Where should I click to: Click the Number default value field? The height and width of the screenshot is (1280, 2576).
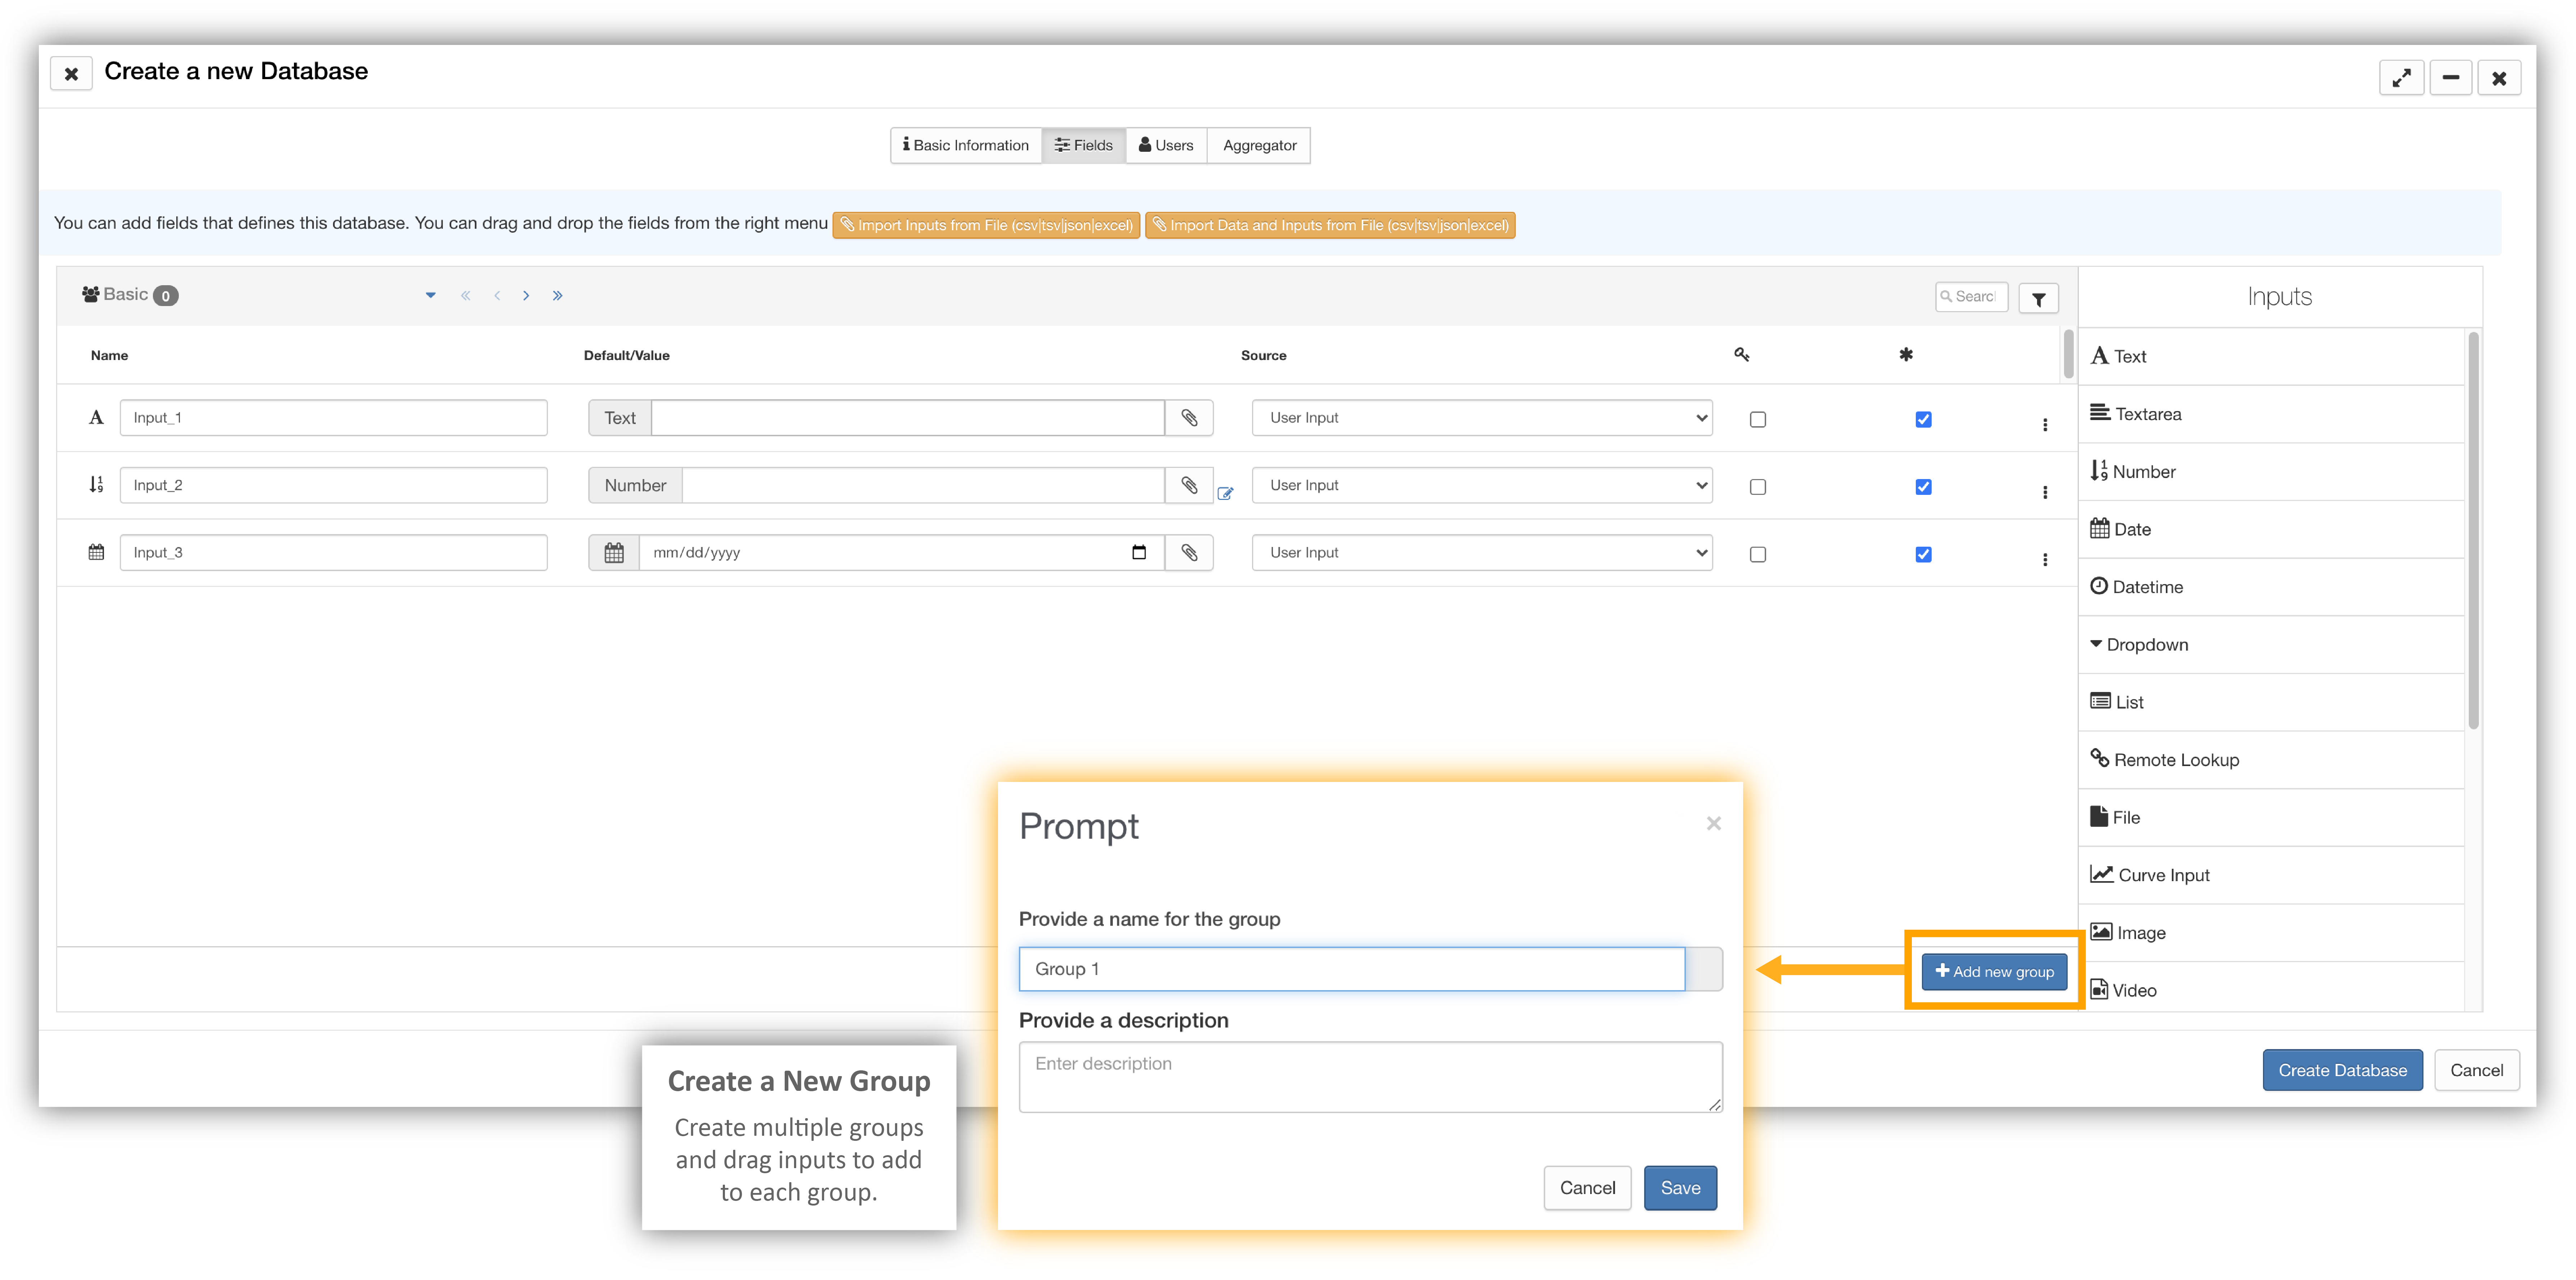(x=924, y=485)
